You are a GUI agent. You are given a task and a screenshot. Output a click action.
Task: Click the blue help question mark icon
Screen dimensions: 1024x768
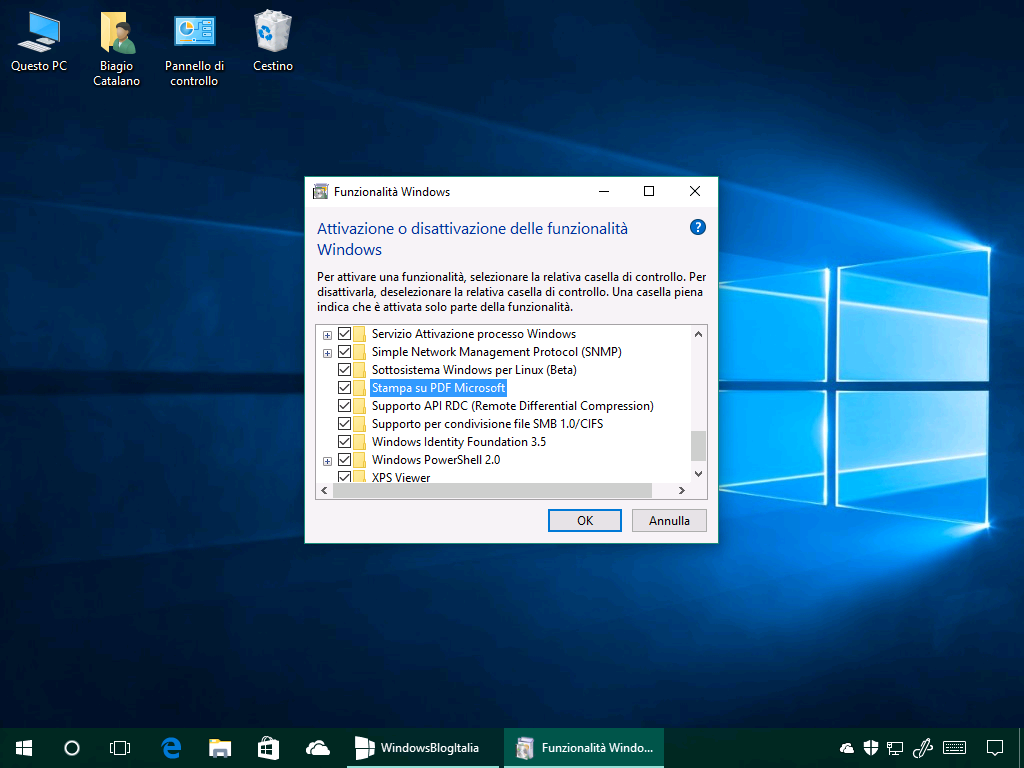coord(697,227)
